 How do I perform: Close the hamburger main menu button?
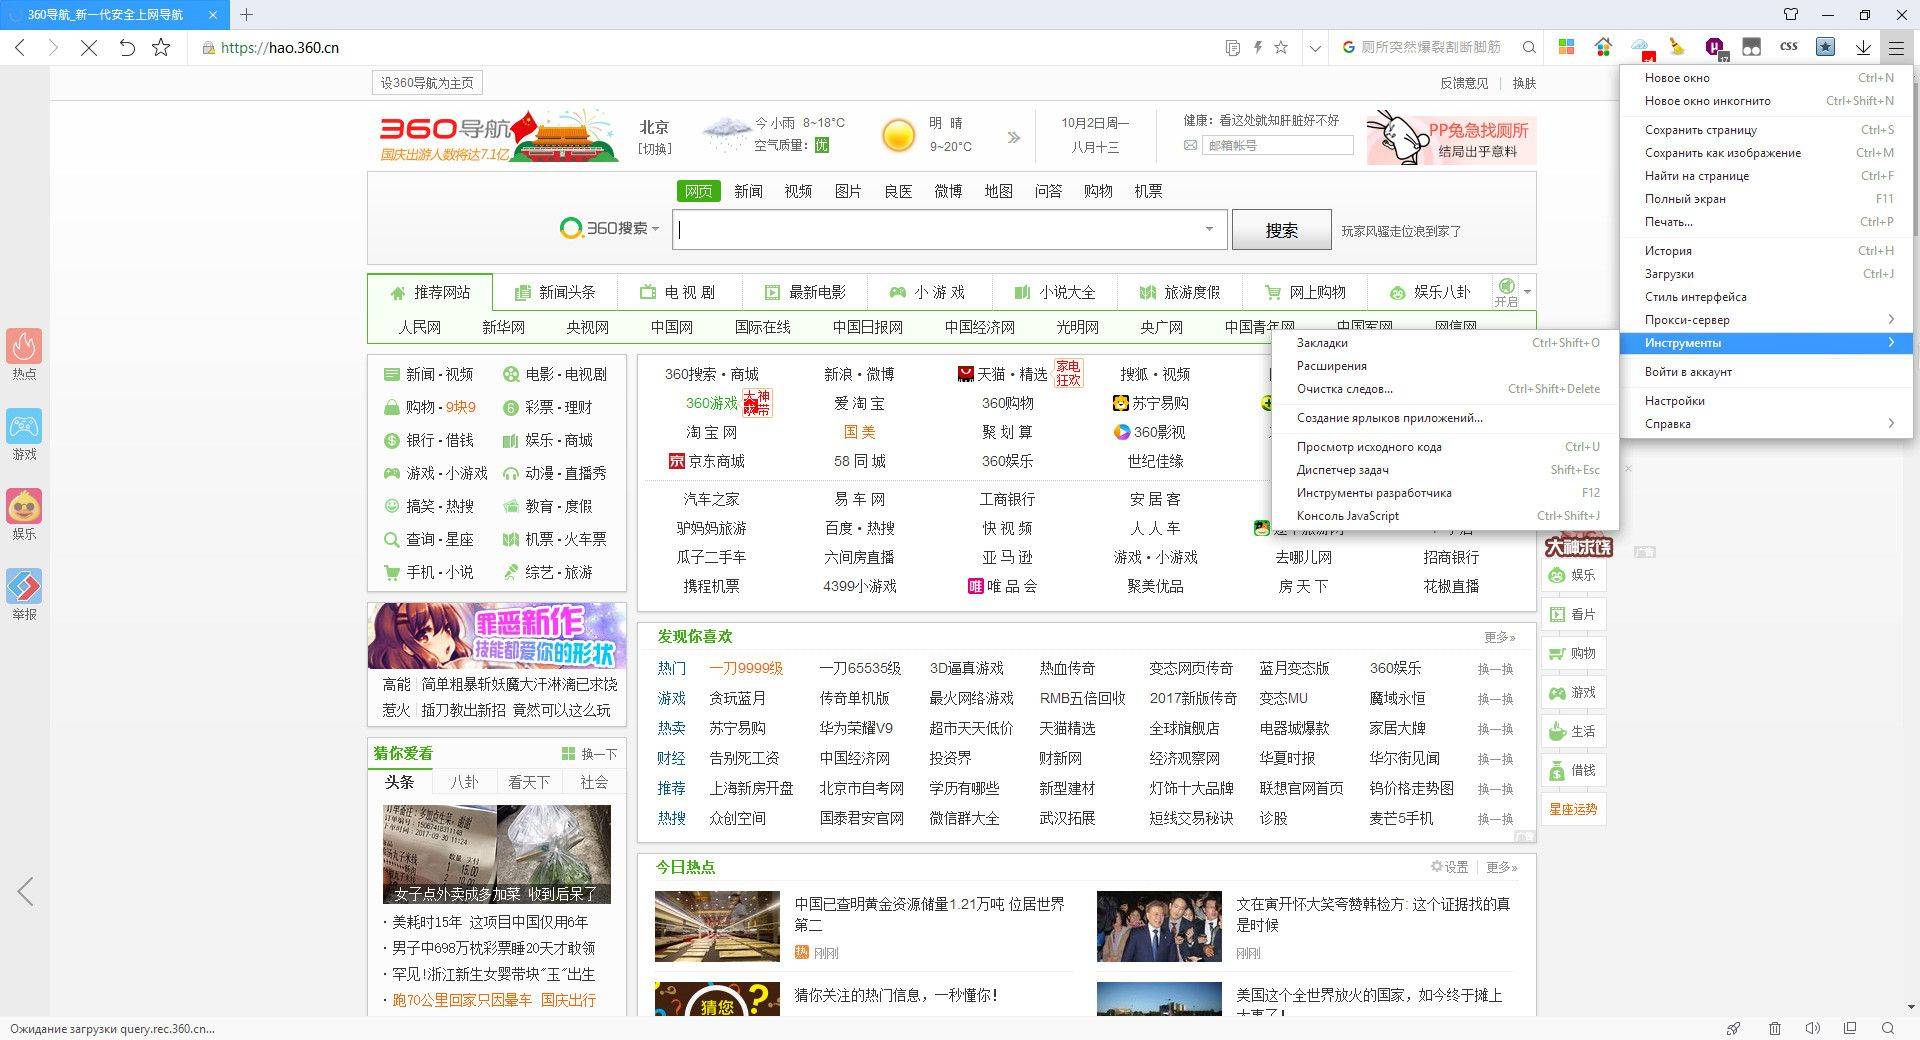tap(1896, 47)
